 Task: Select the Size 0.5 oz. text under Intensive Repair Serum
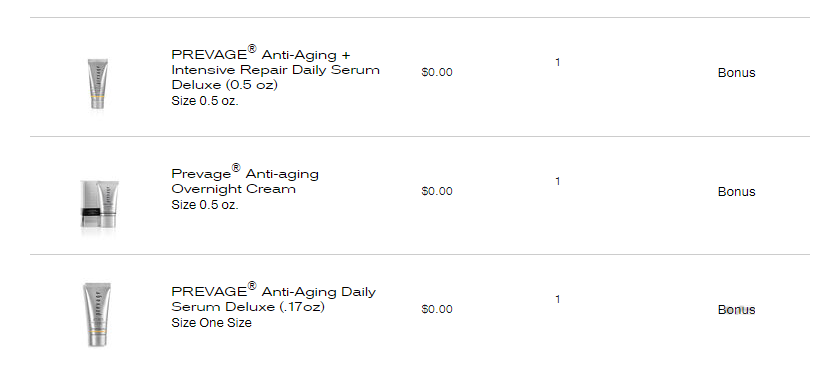click(x=205, y=101)
